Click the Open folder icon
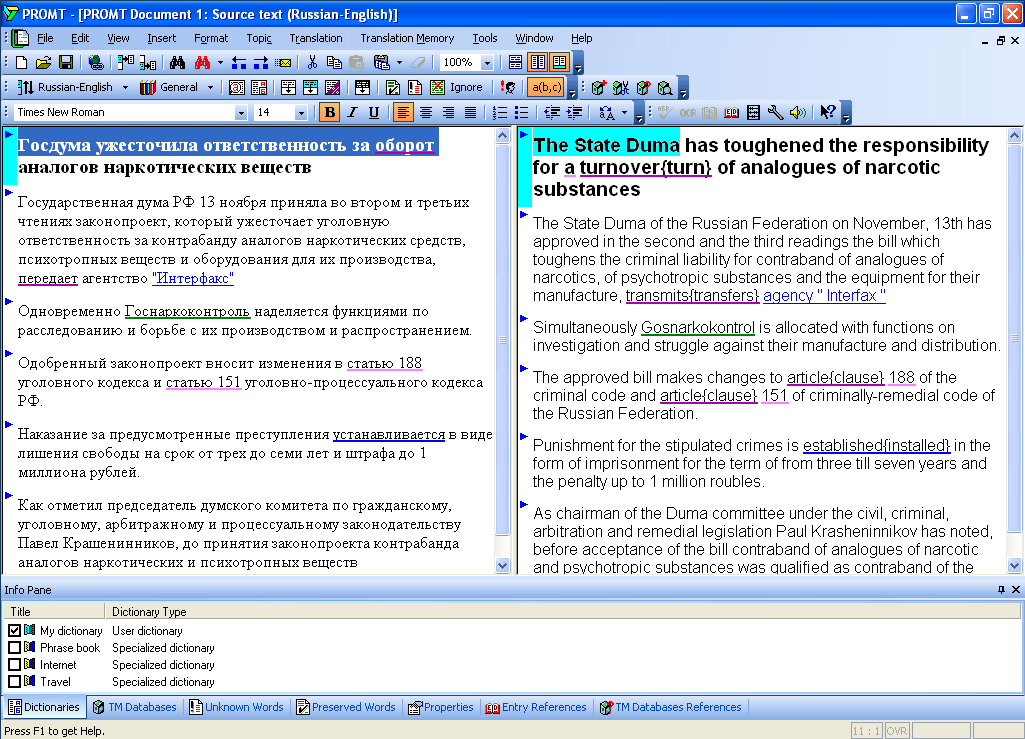This screenshot has width=1025, height=739. (x=43, y=63)
